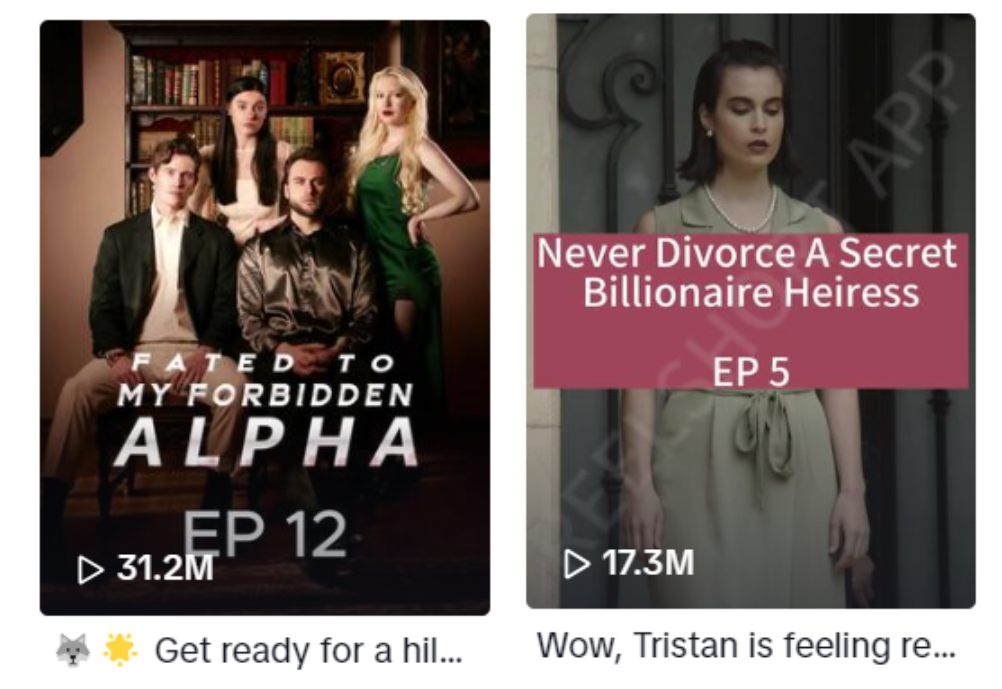
Task: Open the Fated To My Forbidden Alpha video
Action: click(265, 318)
